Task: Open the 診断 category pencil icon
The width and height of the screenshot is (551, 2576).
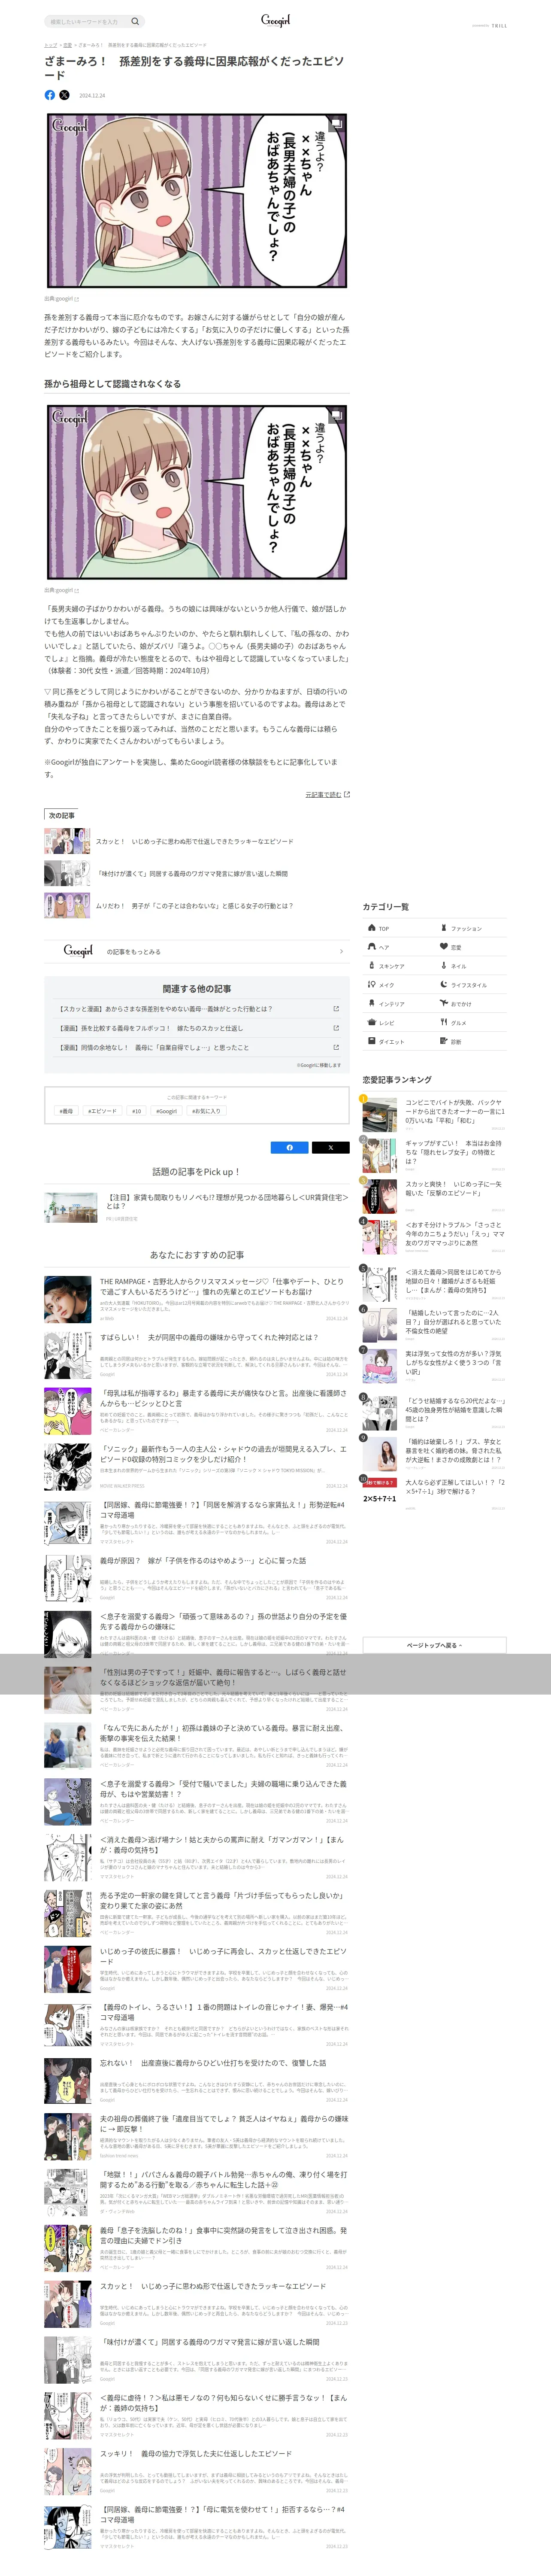Action: [x=444, y=1042]
